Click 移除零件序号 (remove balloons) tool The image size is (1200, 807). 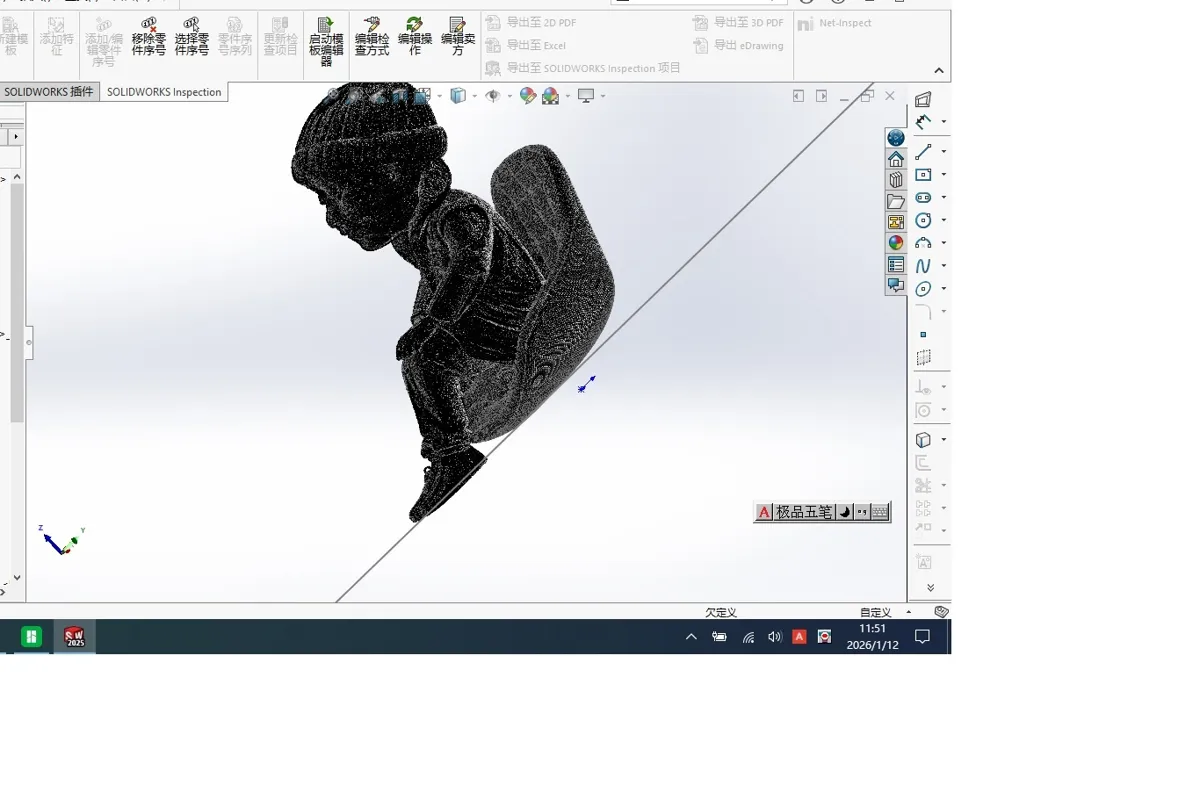148,36
